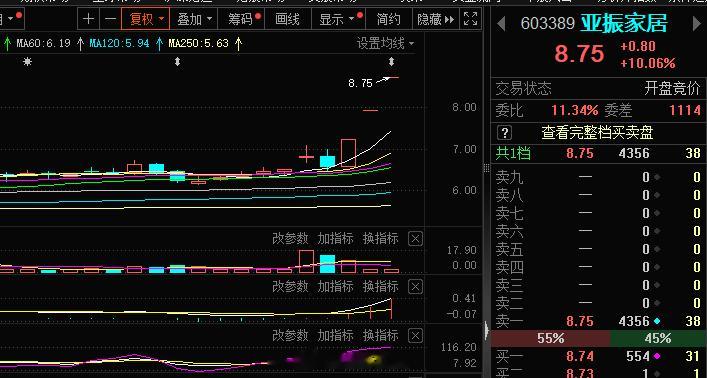Screen dimensions: 707x378
Task: Click 改参数 on the bottom indicator panel
Action: pos(290,335)
